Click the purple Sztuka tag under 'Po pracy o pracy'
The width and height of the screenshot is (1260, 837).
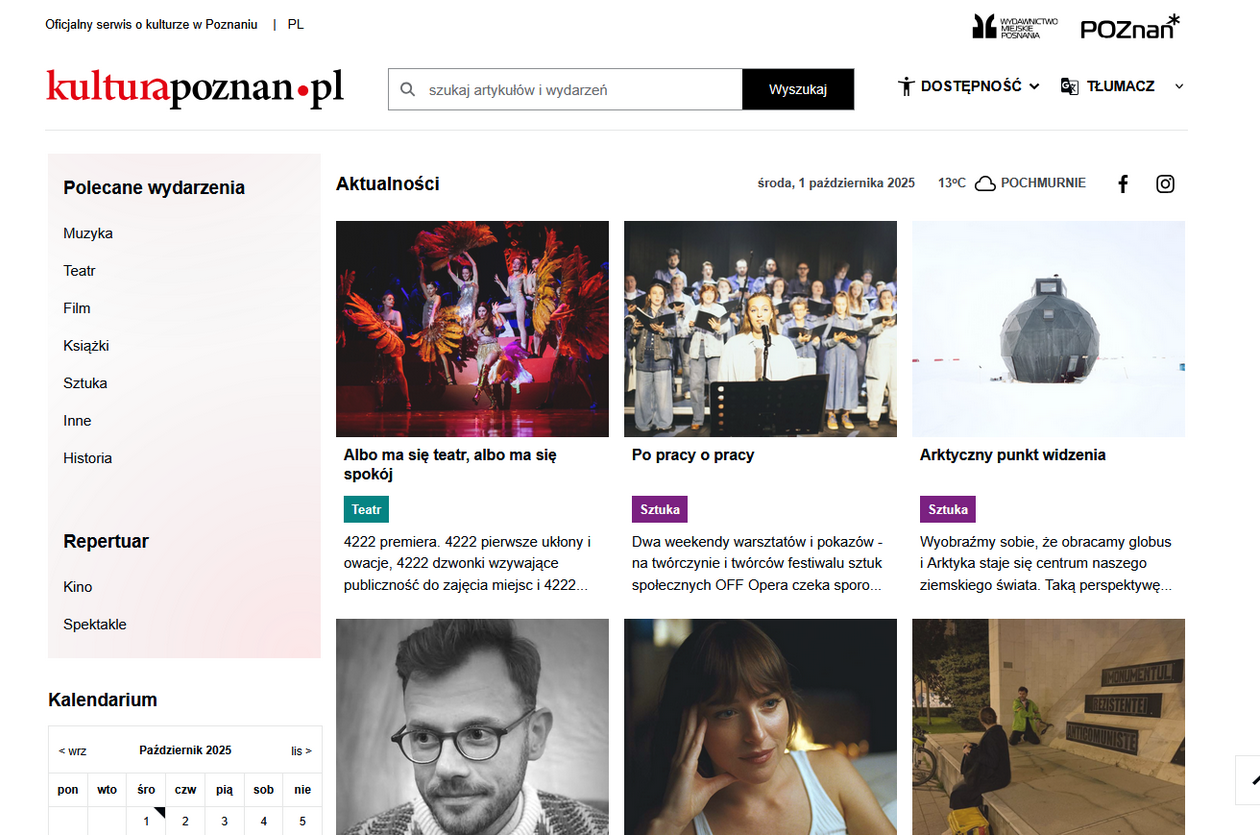tap(660, 509)
